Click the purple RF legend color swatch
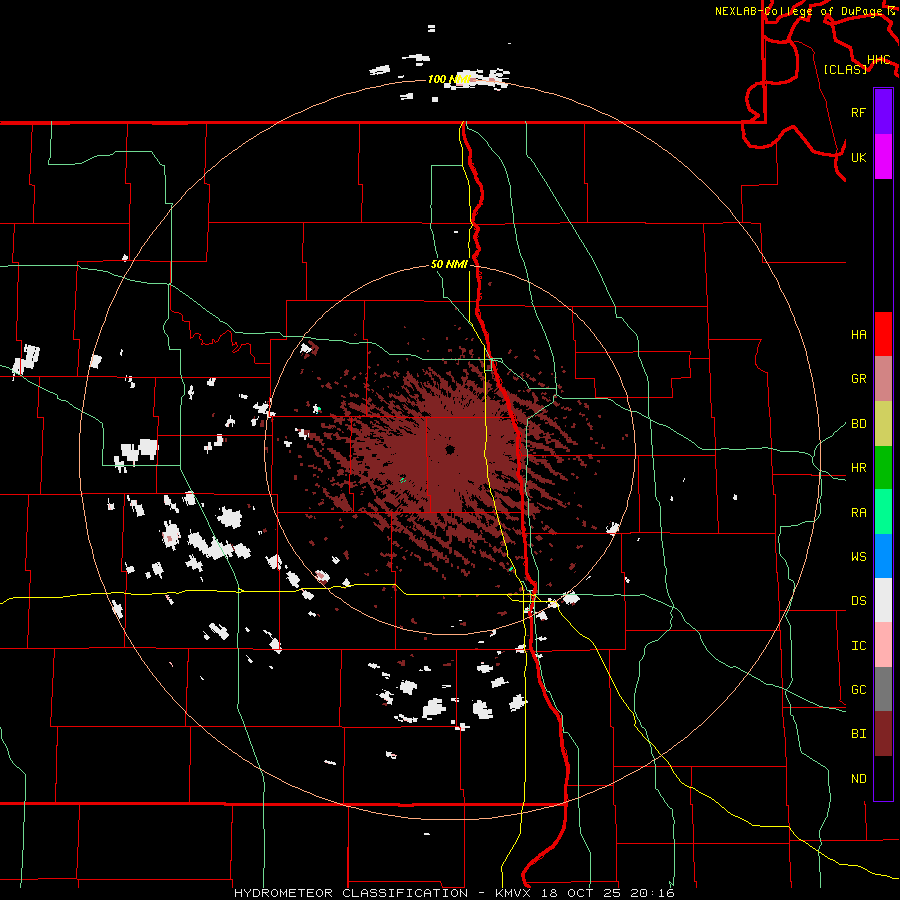This screenshot has width=900, height=900. click(883, 112)
